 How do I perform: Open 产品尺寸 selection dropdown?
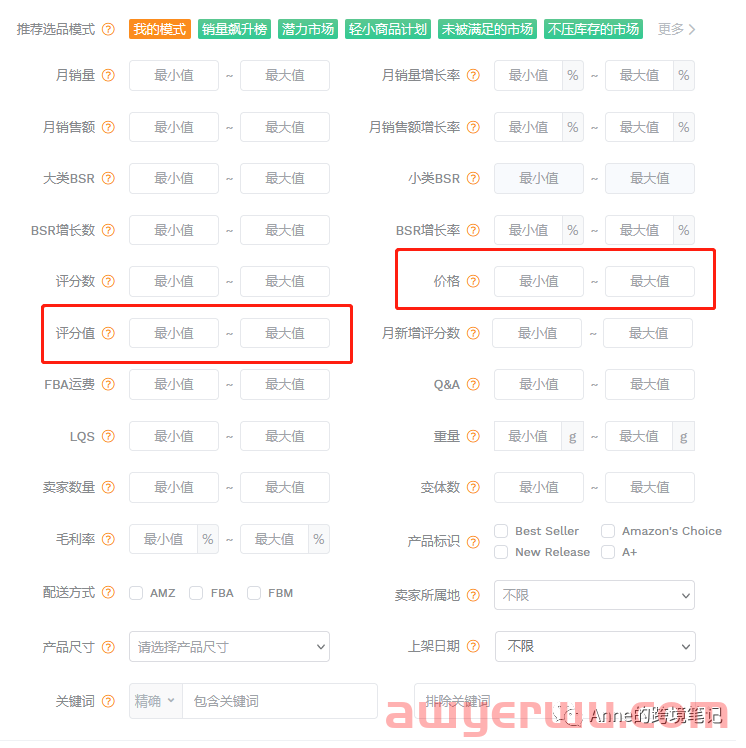pyautogui.click(x=229, y=647)
